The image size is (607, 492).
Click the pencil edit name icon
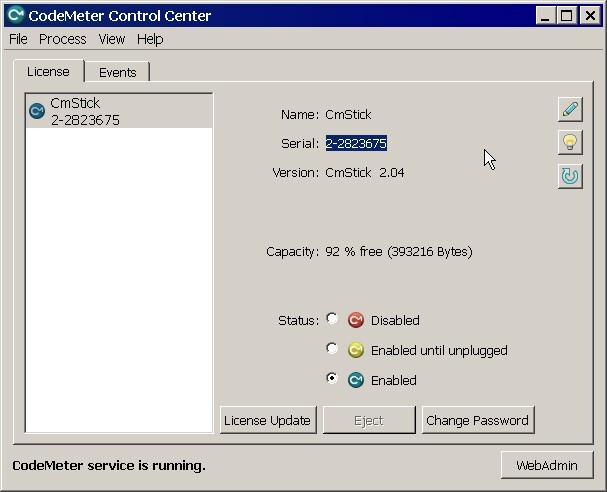[x=570, y=110]
